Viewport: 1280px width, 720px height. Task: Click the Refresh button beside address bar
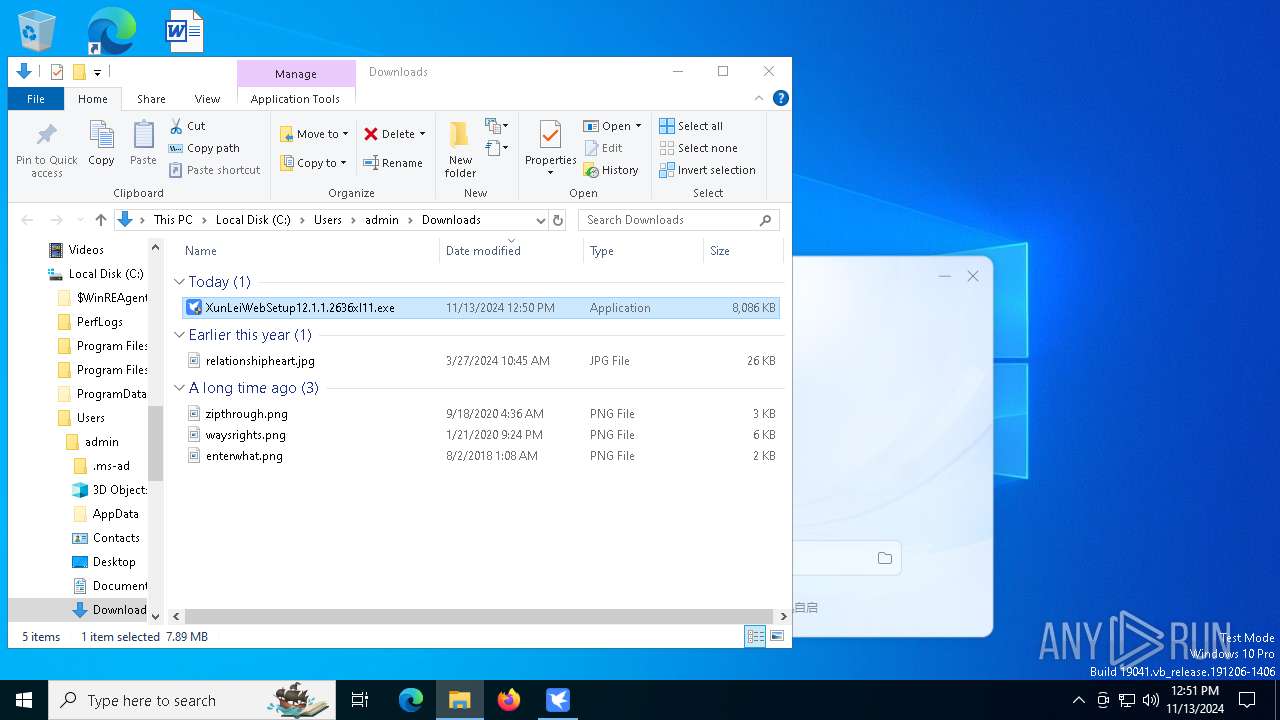pyautogui.click(x=558, y=220)
